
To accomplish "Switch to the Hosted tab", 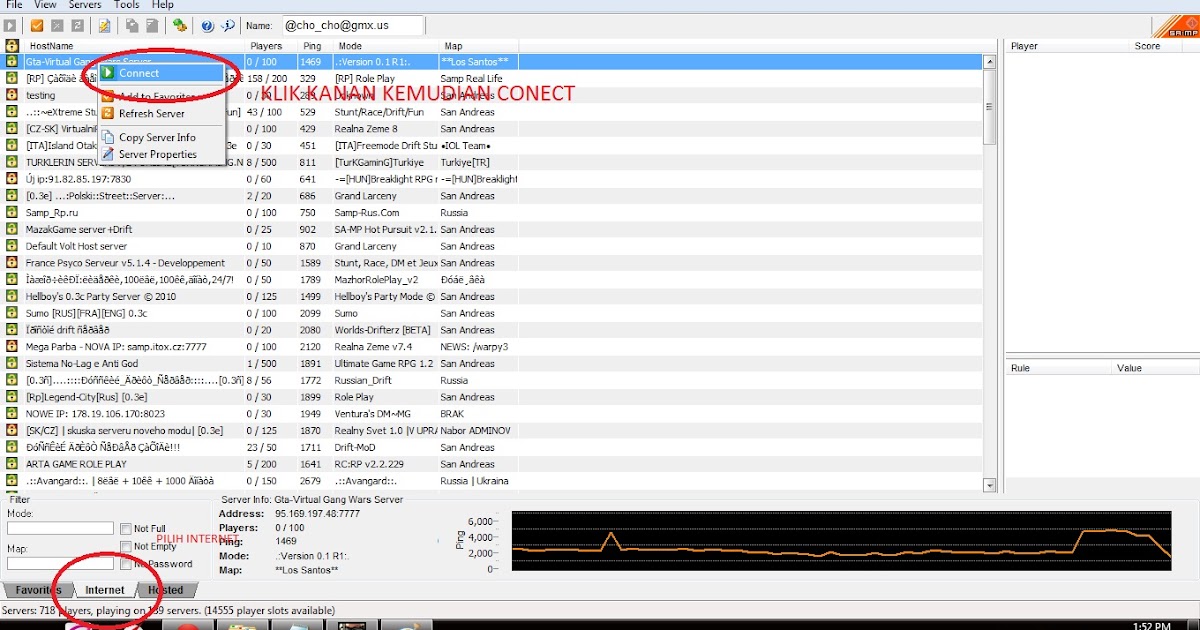I will 166,590.
